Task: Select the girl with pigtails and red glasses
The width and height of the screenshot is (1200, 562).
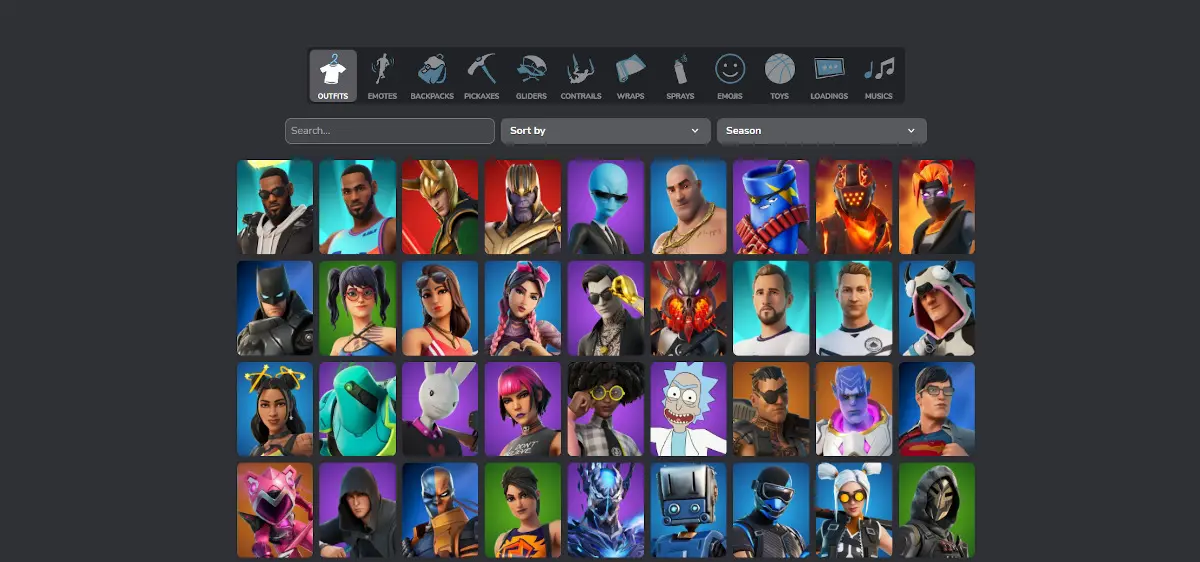Action: (x=357, y=308)
